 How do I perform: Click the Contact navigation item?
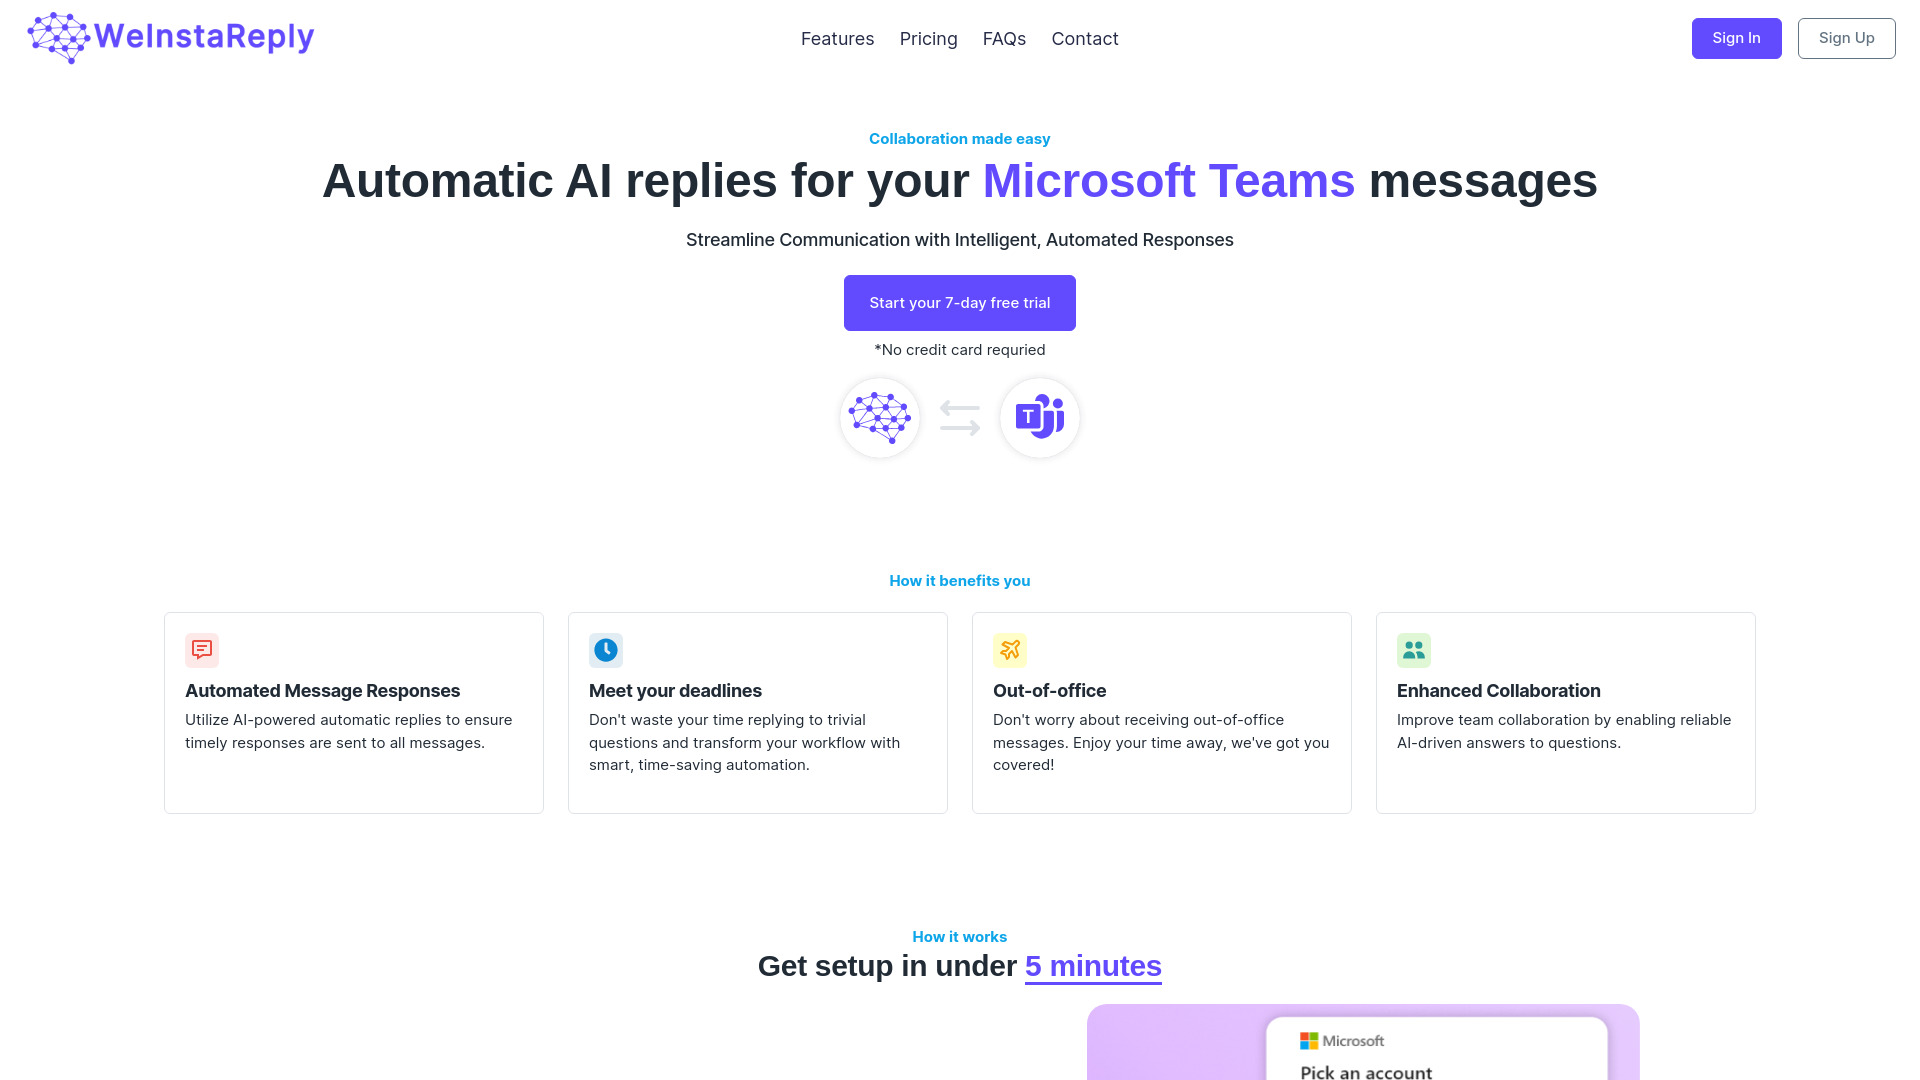1084,38
